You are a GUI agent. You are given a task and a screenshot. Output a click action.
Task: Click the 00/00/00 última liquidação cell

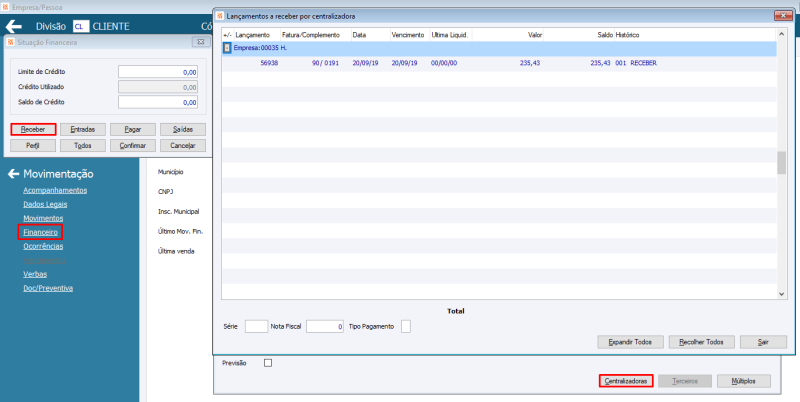[x=444, y=63]
